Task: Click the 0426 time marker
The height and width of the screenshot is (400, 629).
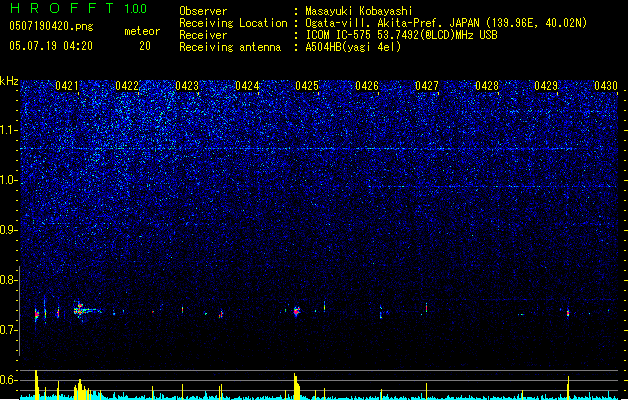Action: tap(367, 86)
